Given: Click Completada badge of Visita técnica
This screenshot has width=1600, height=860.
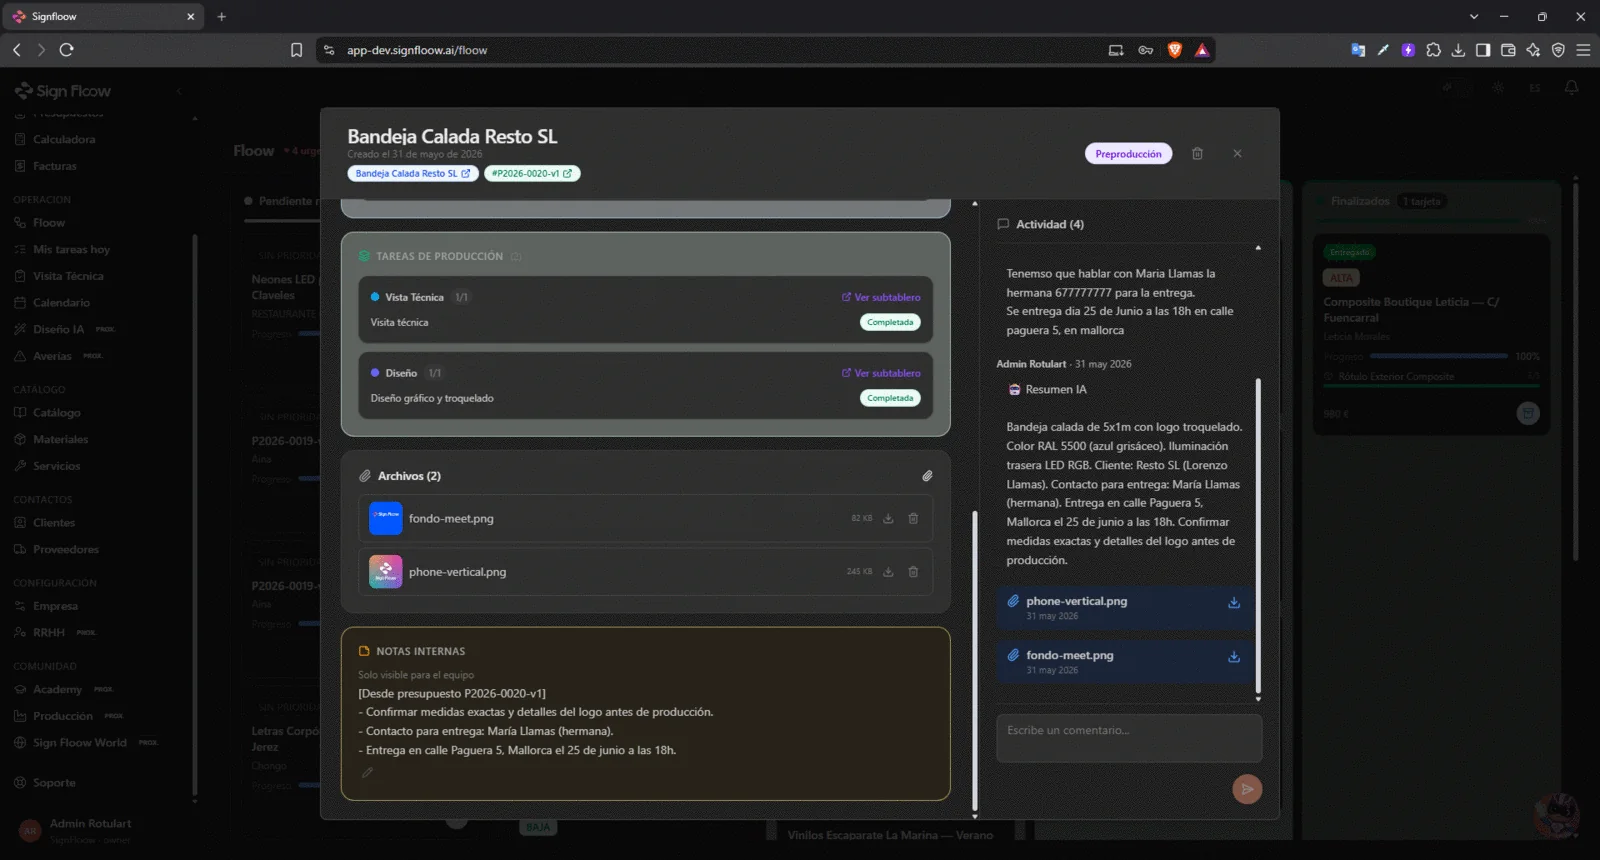Looking at the screenshot, I should (890, 322).
